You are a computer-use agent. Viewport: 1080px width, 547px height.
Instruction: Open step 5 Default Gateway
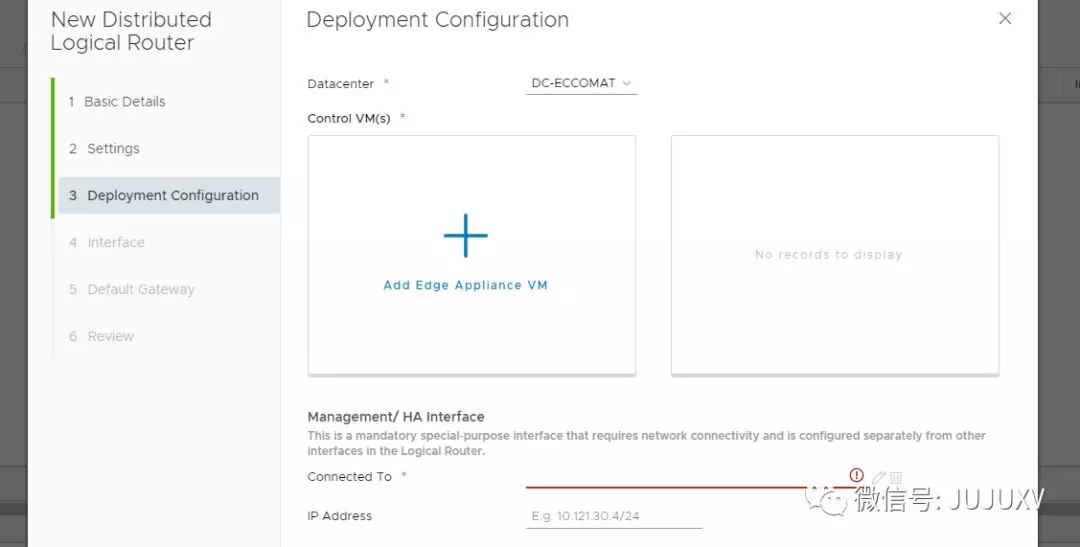tap(140, 290)
